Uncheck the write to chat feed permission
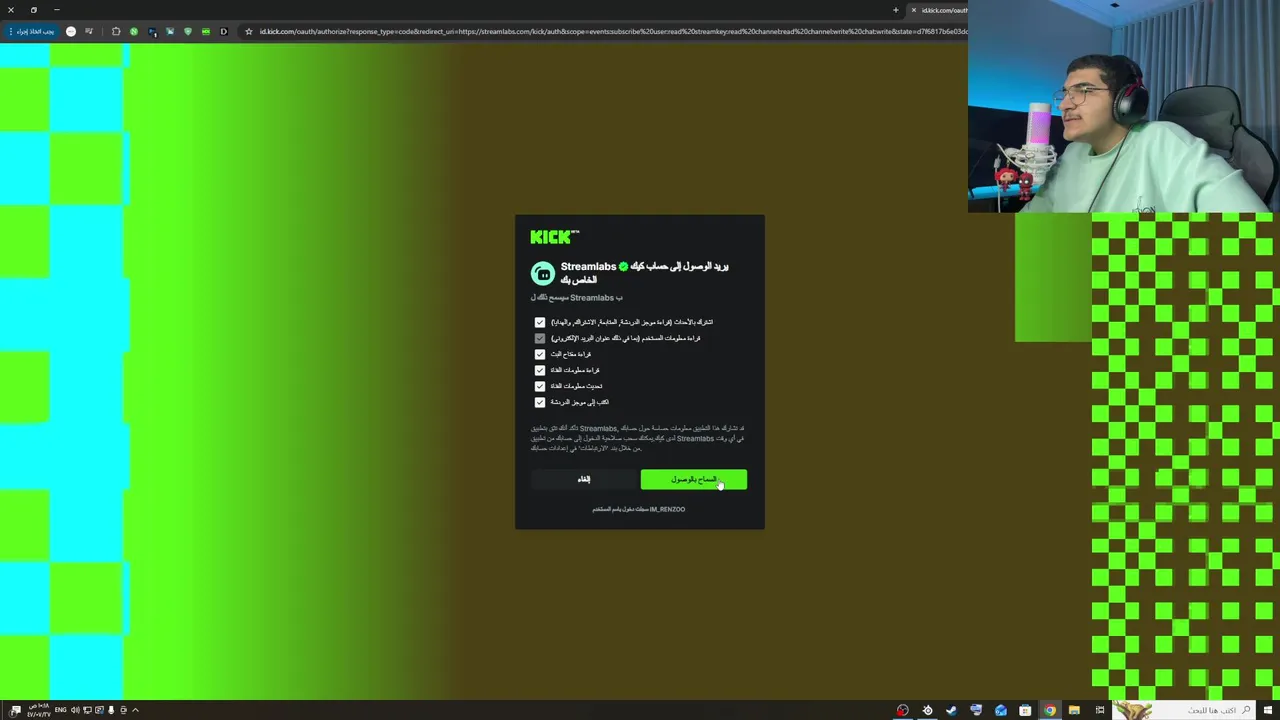1280x720 pixels. [540, 402]
